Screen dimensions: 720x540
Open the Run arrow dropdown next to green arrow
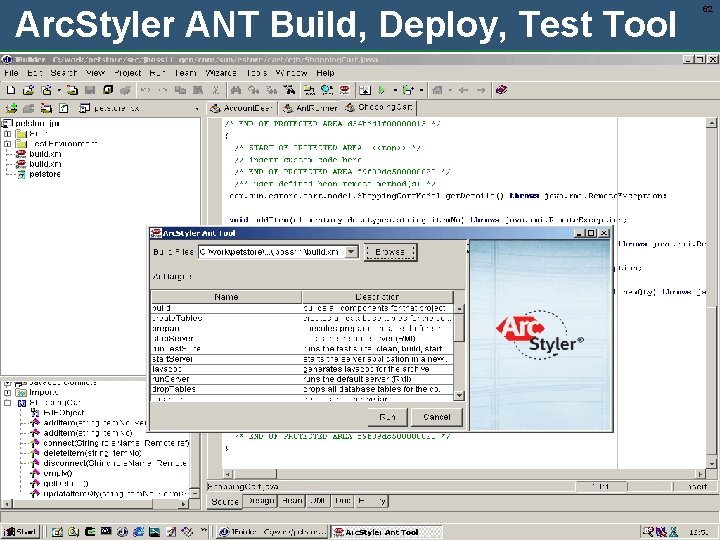394,90
